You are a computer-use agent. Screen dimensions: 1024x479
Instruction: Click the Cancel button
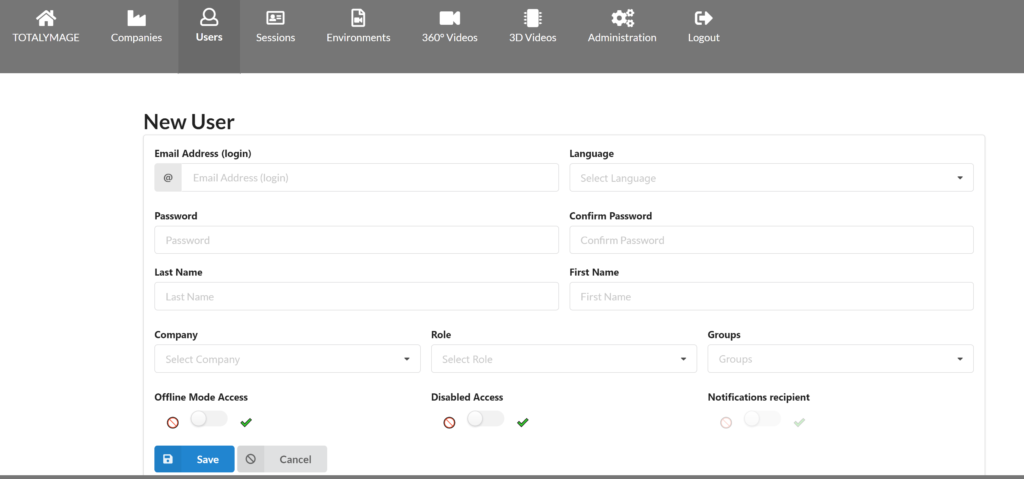[x=282, y=459]
